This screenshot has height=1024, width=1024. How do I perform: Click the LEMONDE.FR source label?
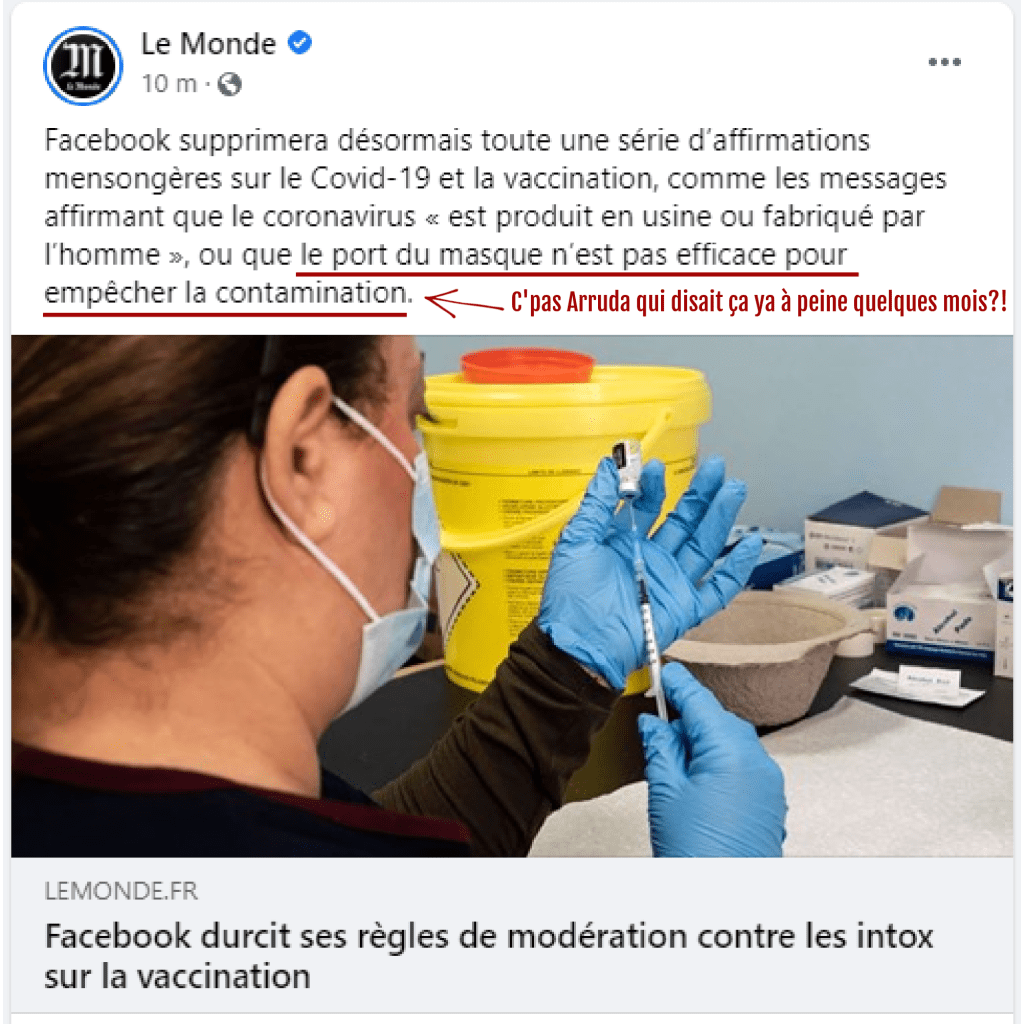point(121,891)
